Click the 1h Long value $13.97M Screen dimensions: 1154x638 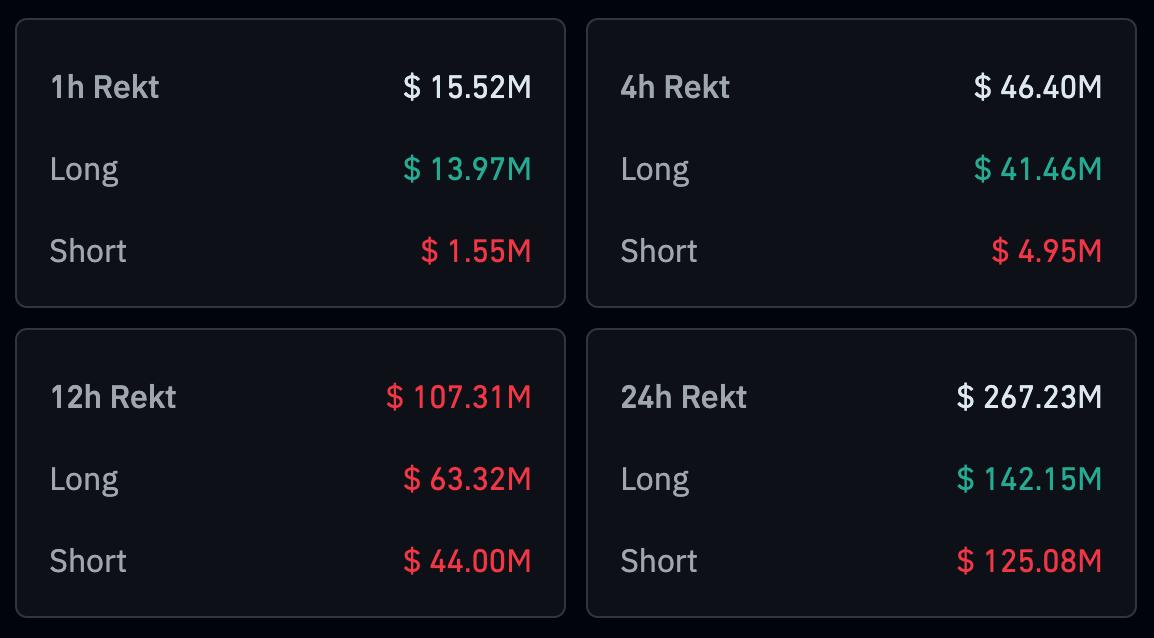click(x=467, y=170)
